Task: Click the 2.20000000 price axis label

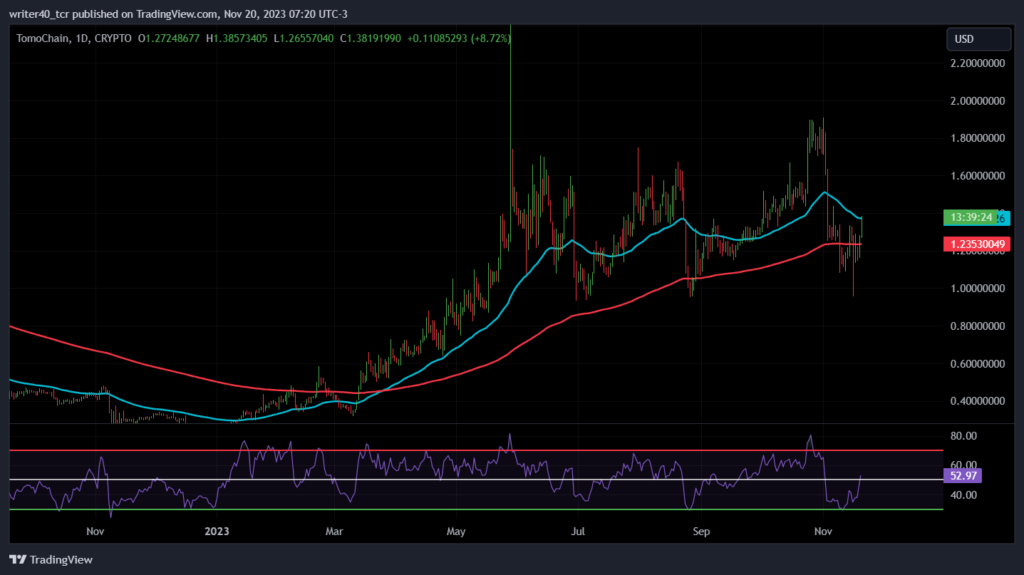Action: [x=978, y=63]
